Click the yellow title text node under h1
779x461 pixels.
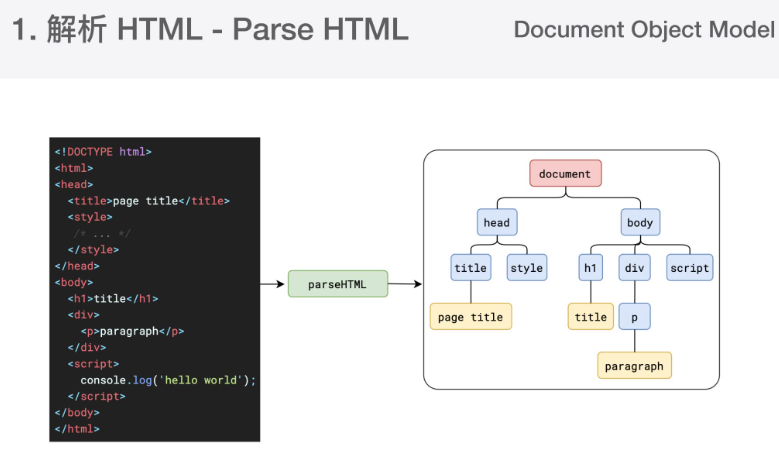[590, 317]
